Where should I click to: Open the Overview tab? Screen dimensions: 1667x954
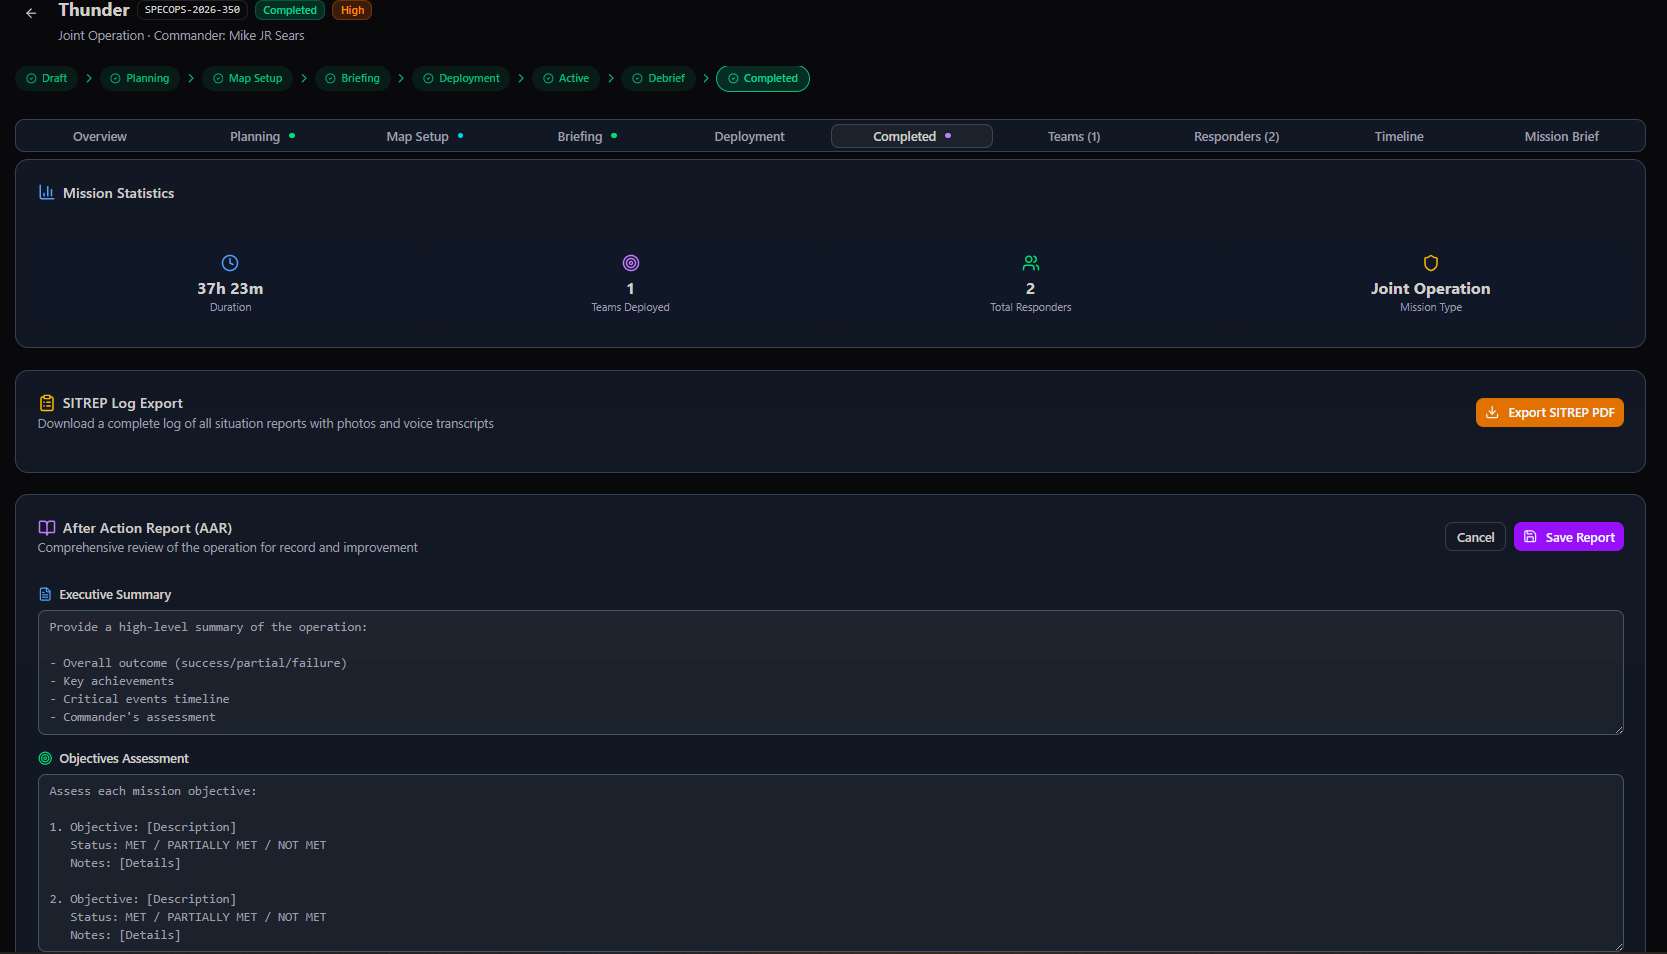(100, 136)
